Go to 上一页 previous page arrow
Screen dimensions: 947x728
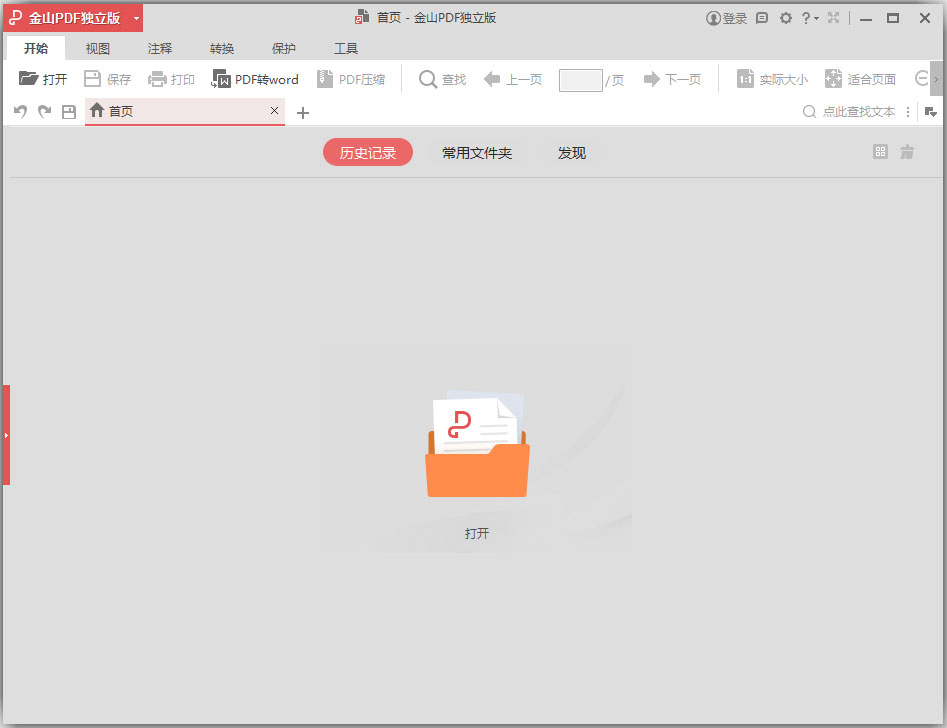pos(492,79)
